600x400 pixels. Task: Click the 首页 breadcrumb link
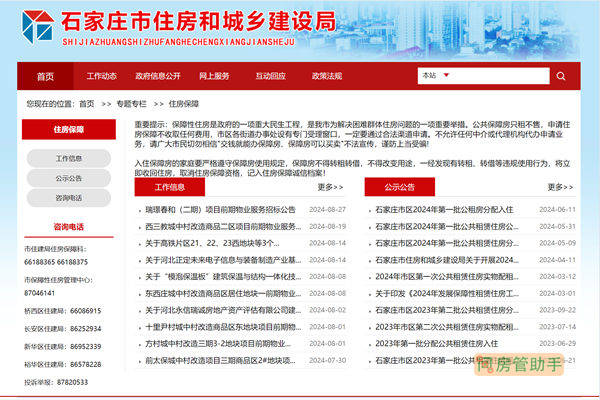[86, 104]
